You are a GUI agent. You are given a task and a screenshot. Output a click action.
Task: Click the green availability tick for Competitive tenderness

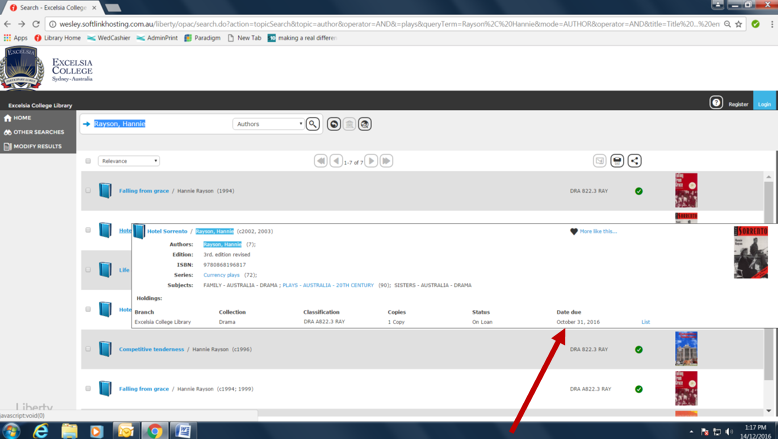tap(639, 350)
